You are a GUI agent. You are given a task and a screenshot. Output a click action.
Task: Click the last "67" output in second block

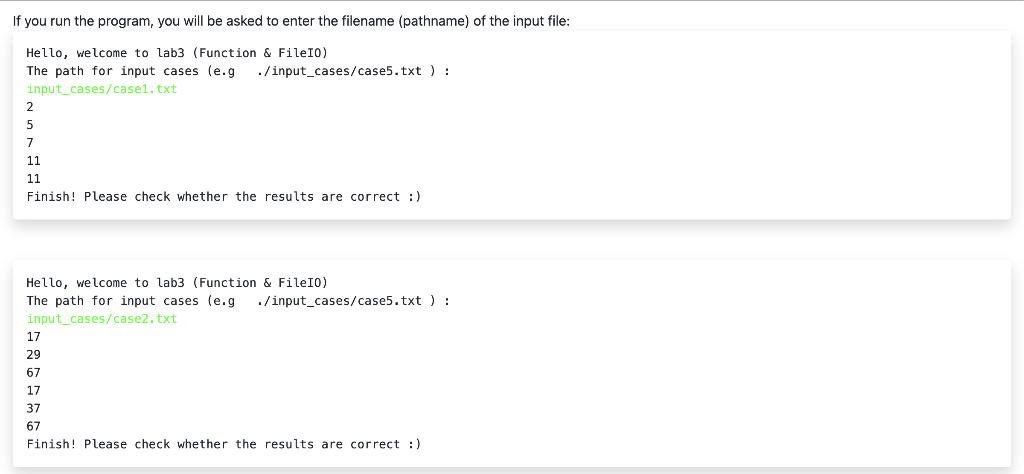(x=34, y=426)
